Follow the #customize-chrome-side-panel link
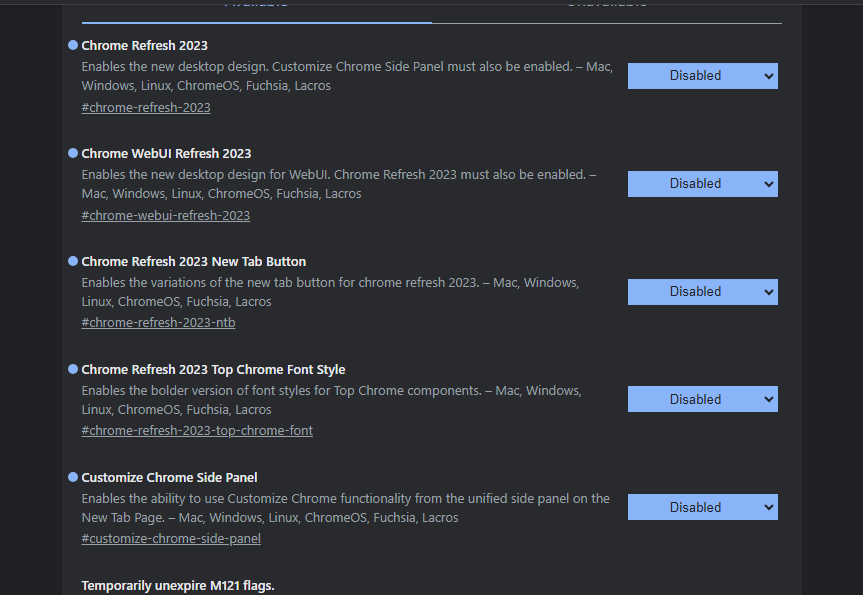This screenshot has width=863, height=595. 170,538
